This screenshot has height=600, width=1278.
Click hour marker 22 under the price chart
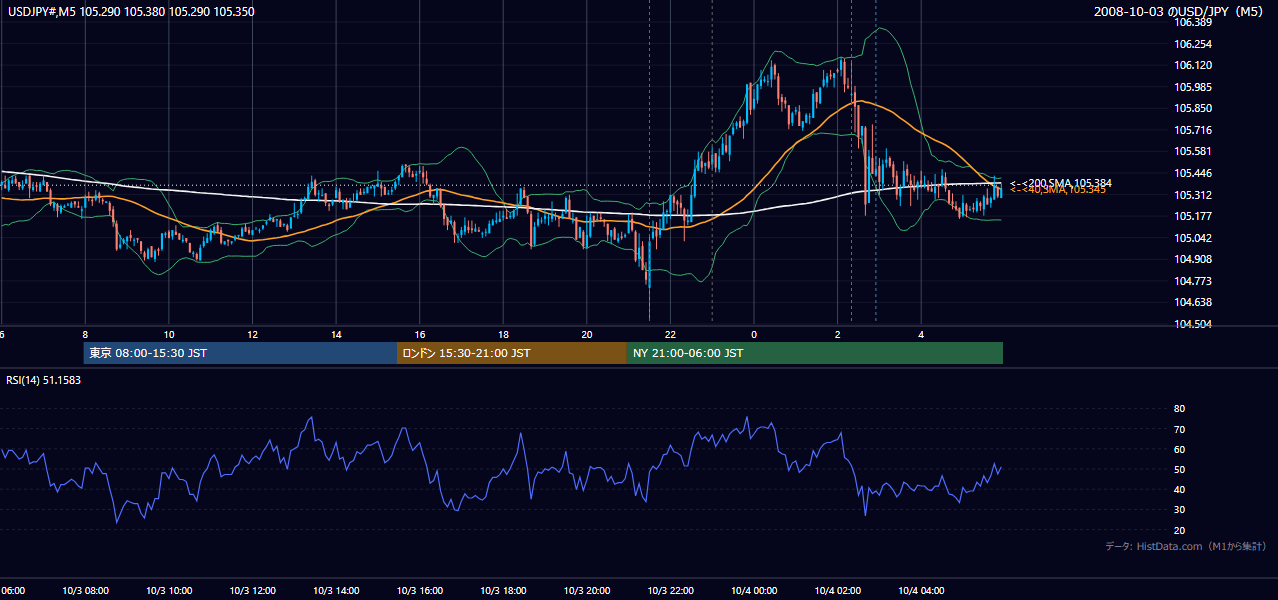click(x=671, y=334)
